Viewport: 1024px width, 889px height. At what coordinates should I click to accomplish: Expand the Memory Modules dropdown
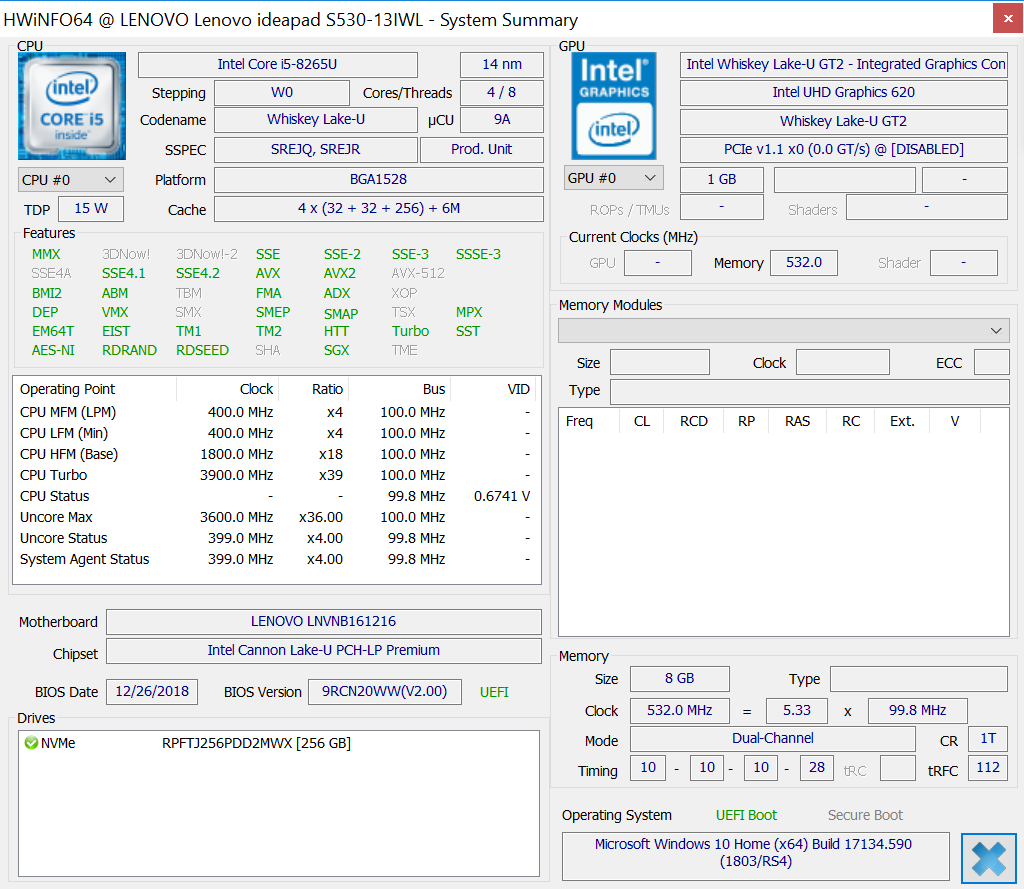pos(784,331)
